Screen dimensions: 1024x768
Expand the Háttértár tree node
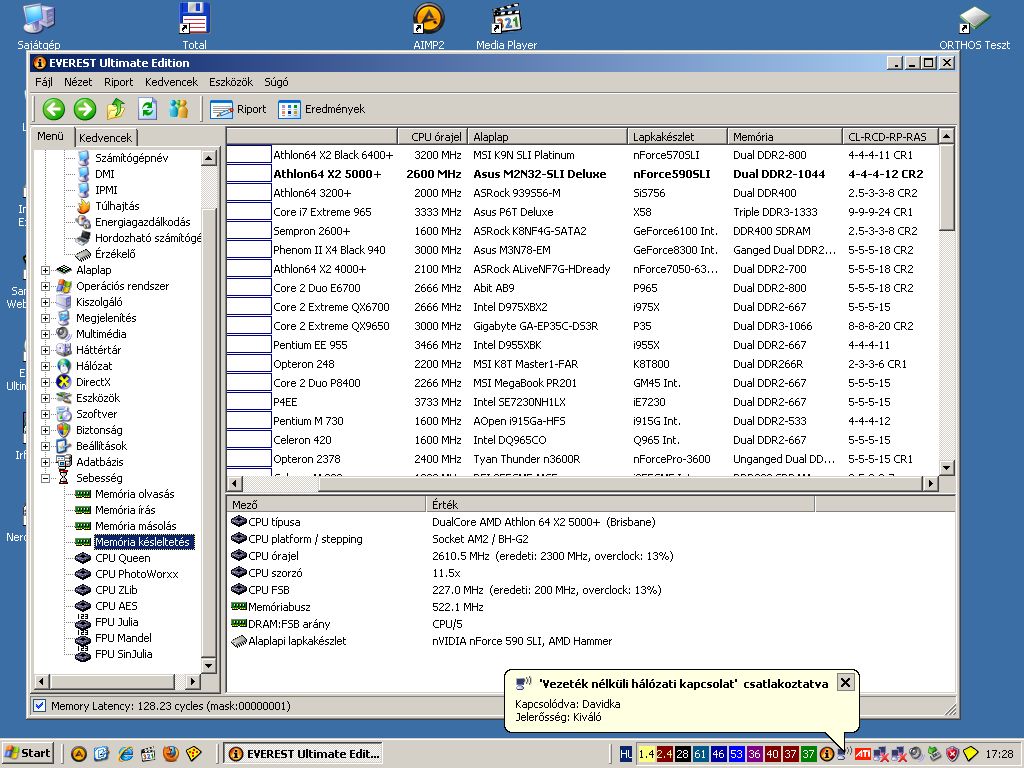[x=45, y=350]
